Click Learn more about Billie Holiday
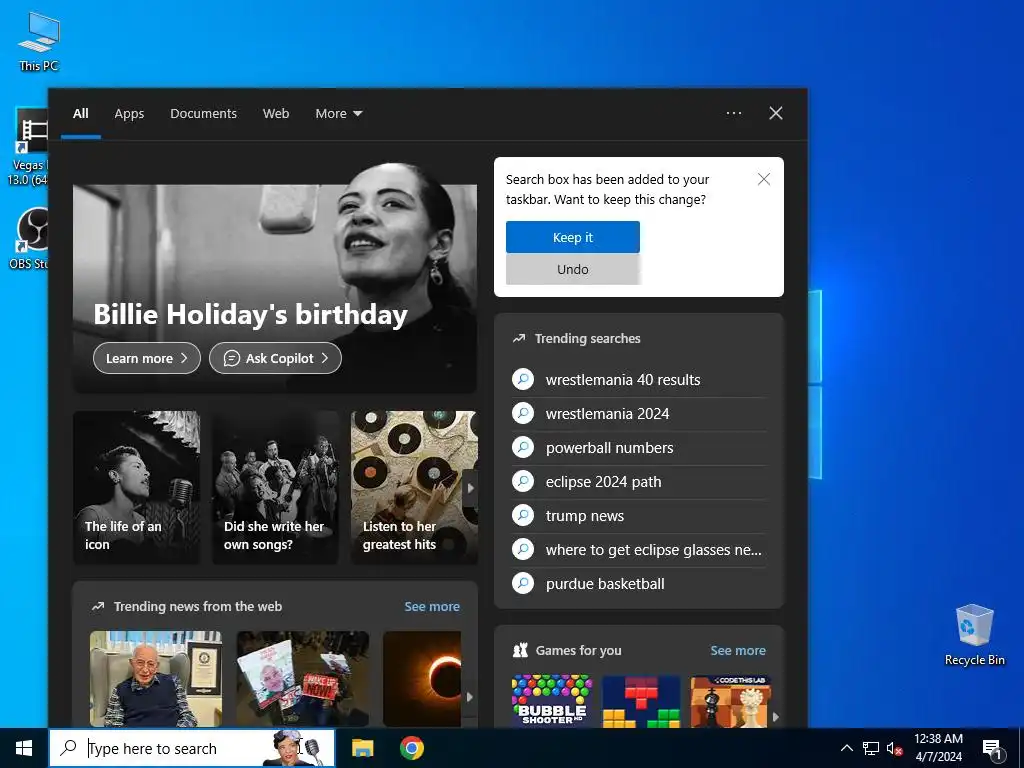Screen dimensions: 1024x768 coord(147,358)
